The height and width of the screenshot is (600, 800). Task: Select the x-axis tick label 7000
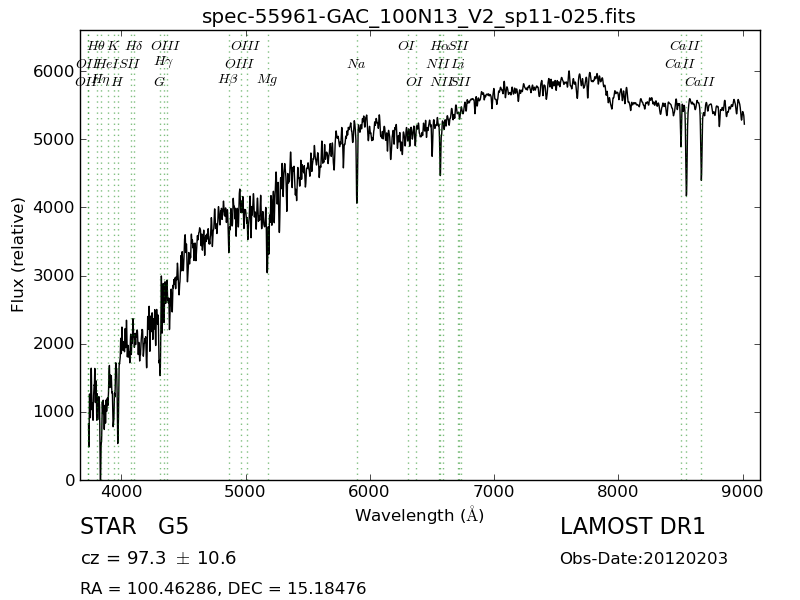(x=494, y=492)
